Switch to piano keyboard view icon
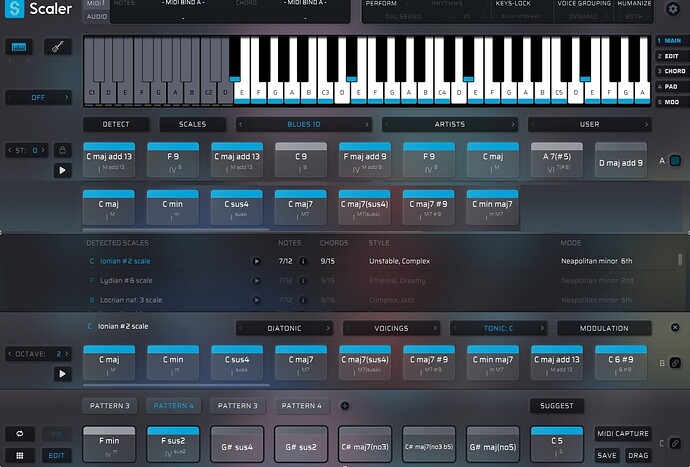The width and height of the screenshot is (690, 467). 18,47
